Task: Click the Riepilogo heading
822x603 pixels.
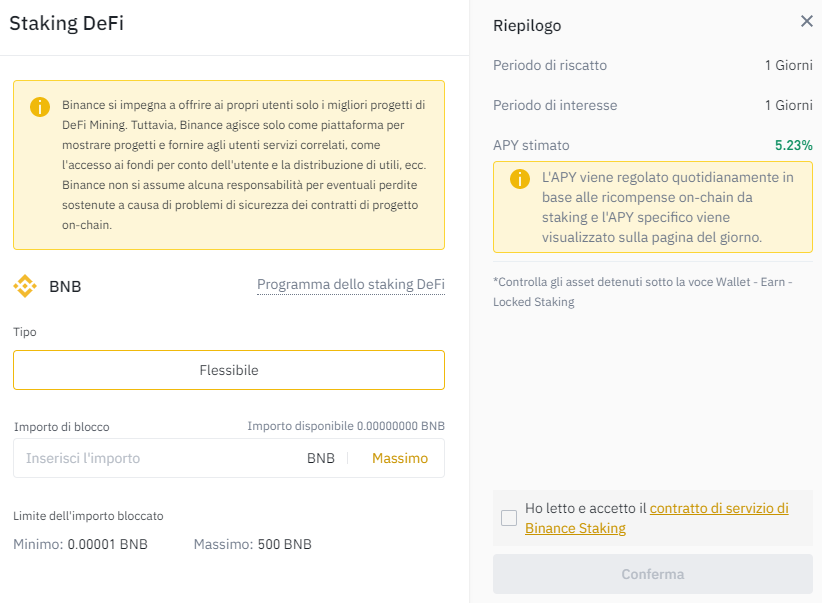Action: point(527,26)
